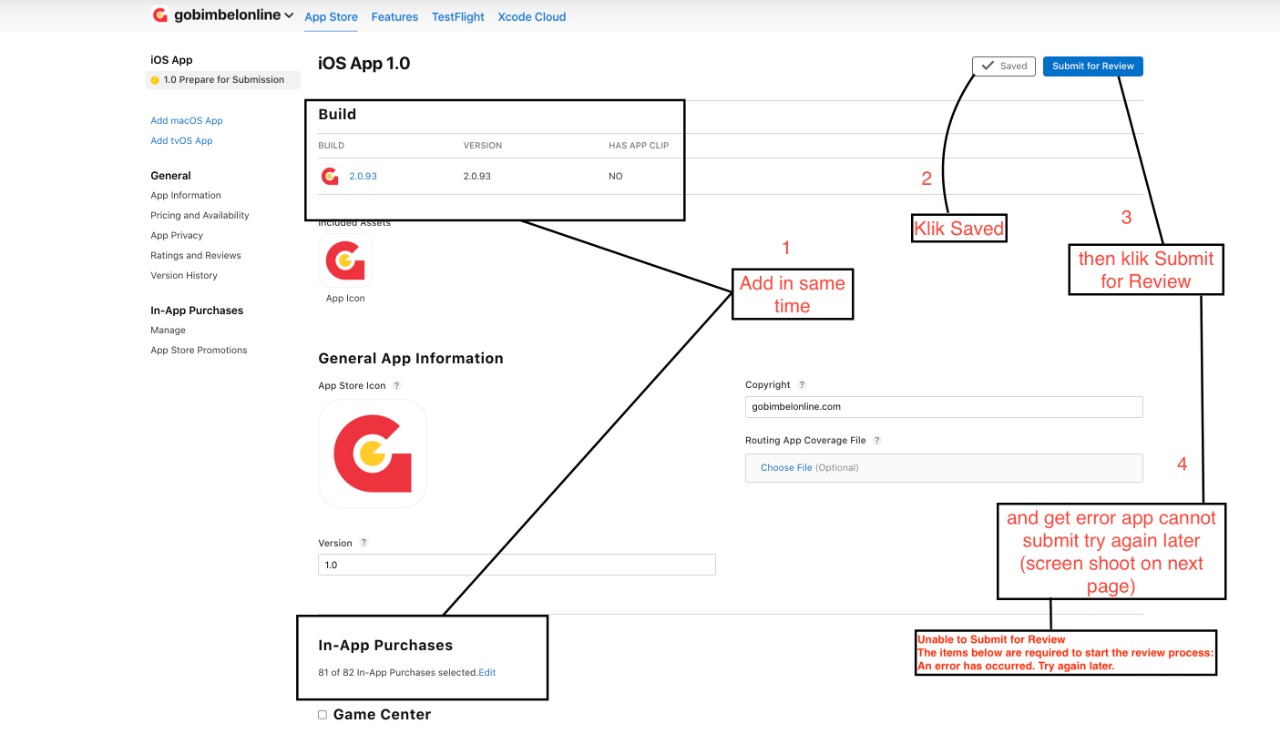The height and width of the screenshot is (734, 1280).
Task: Click Add macOS App link
Action: click(186, 121)
